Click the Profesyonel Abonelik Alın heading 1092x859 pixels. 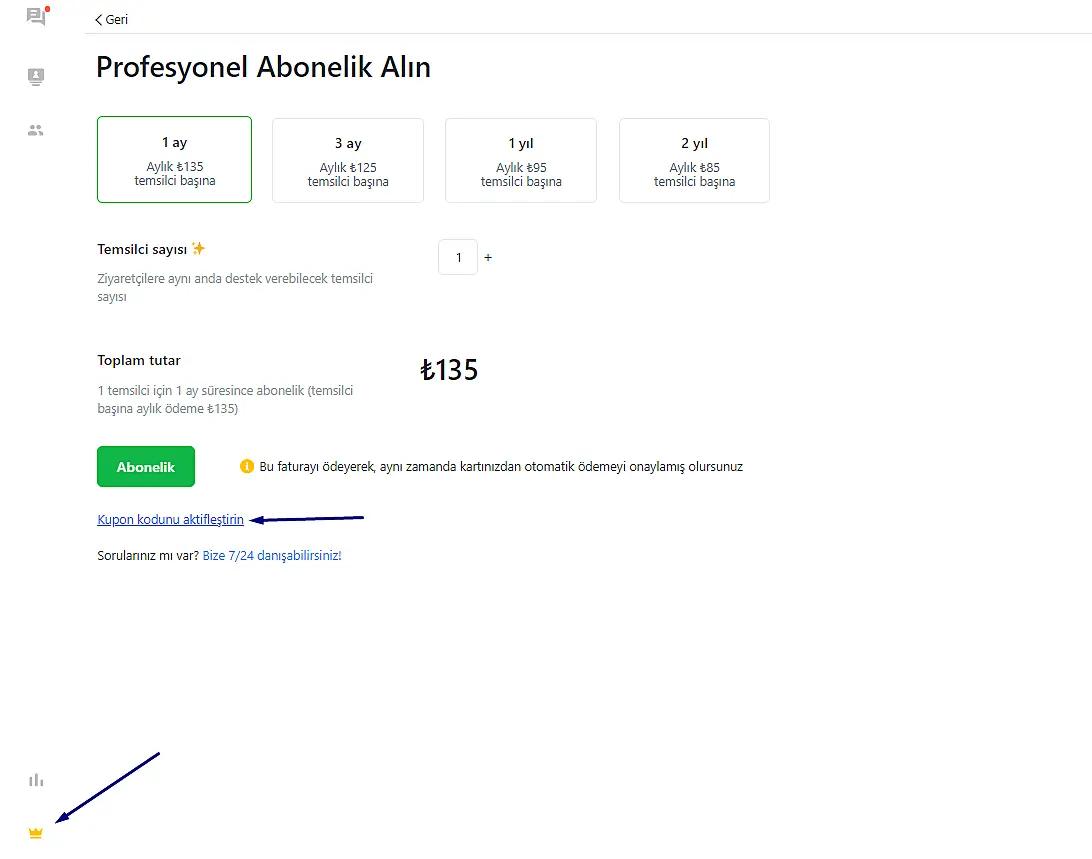[x=263, y=68]
